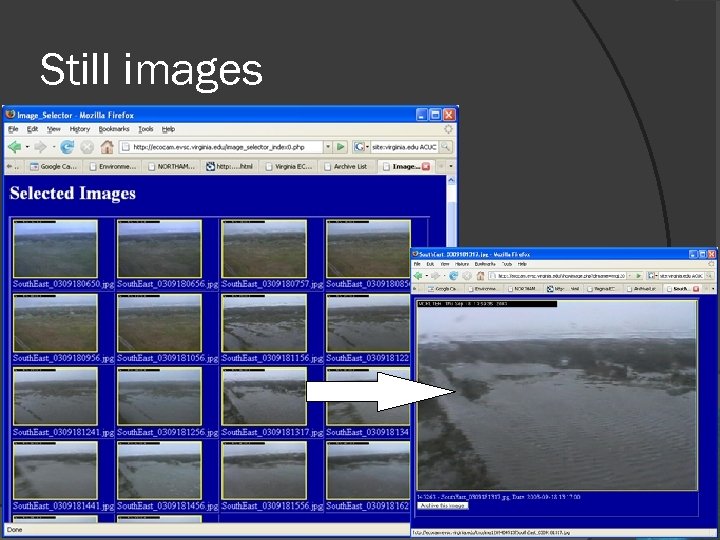Click Back arrow in Image_Selector window
The height and width of the screenshot is (540, 720).
(14, 147)
